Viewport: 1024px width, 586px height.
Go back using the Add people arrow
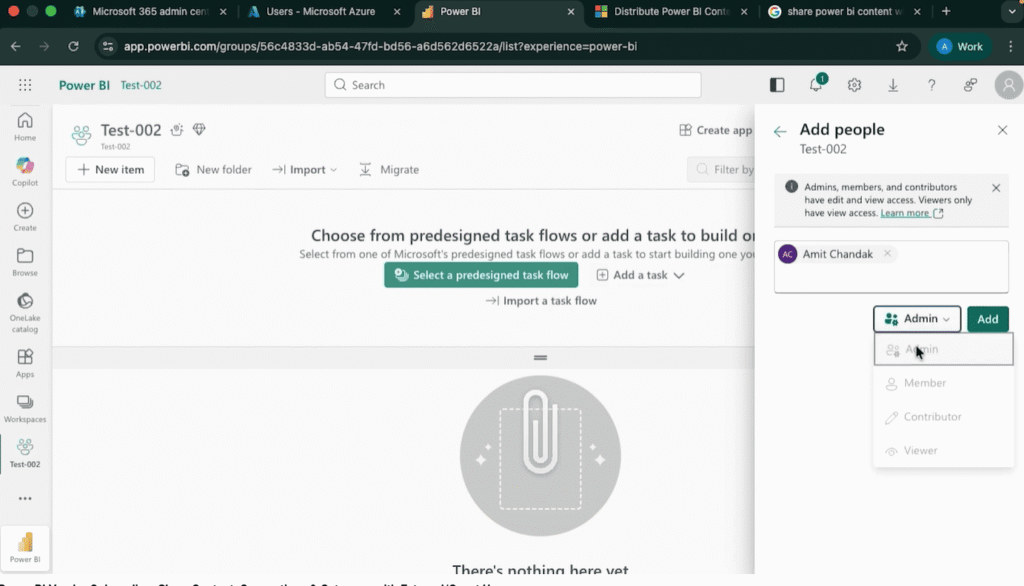(x=780, y=131)
